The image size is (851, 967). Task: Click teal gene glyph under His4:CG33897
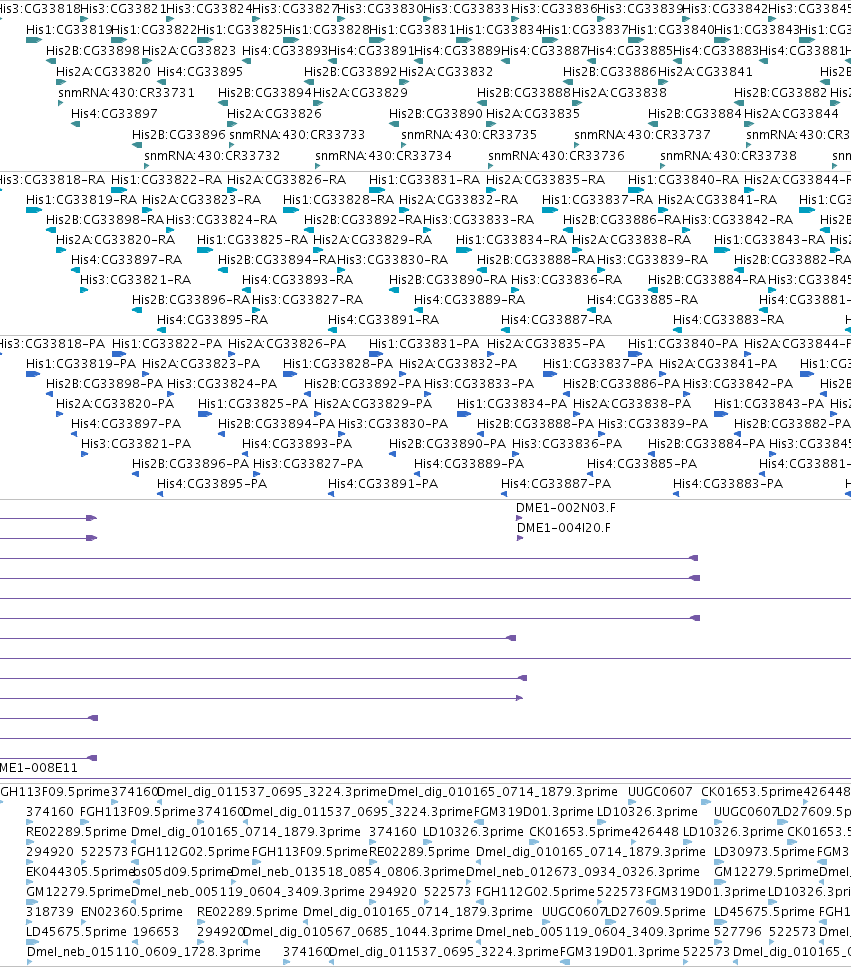[75, 124]
